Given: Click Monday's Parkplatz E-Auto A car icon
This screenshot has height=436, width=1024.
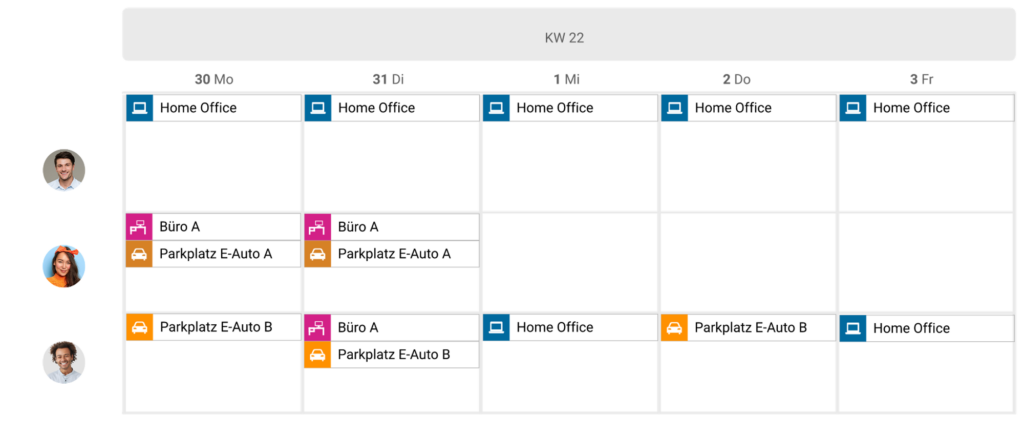Looking at the screenshot, I should tap(139, 254).
